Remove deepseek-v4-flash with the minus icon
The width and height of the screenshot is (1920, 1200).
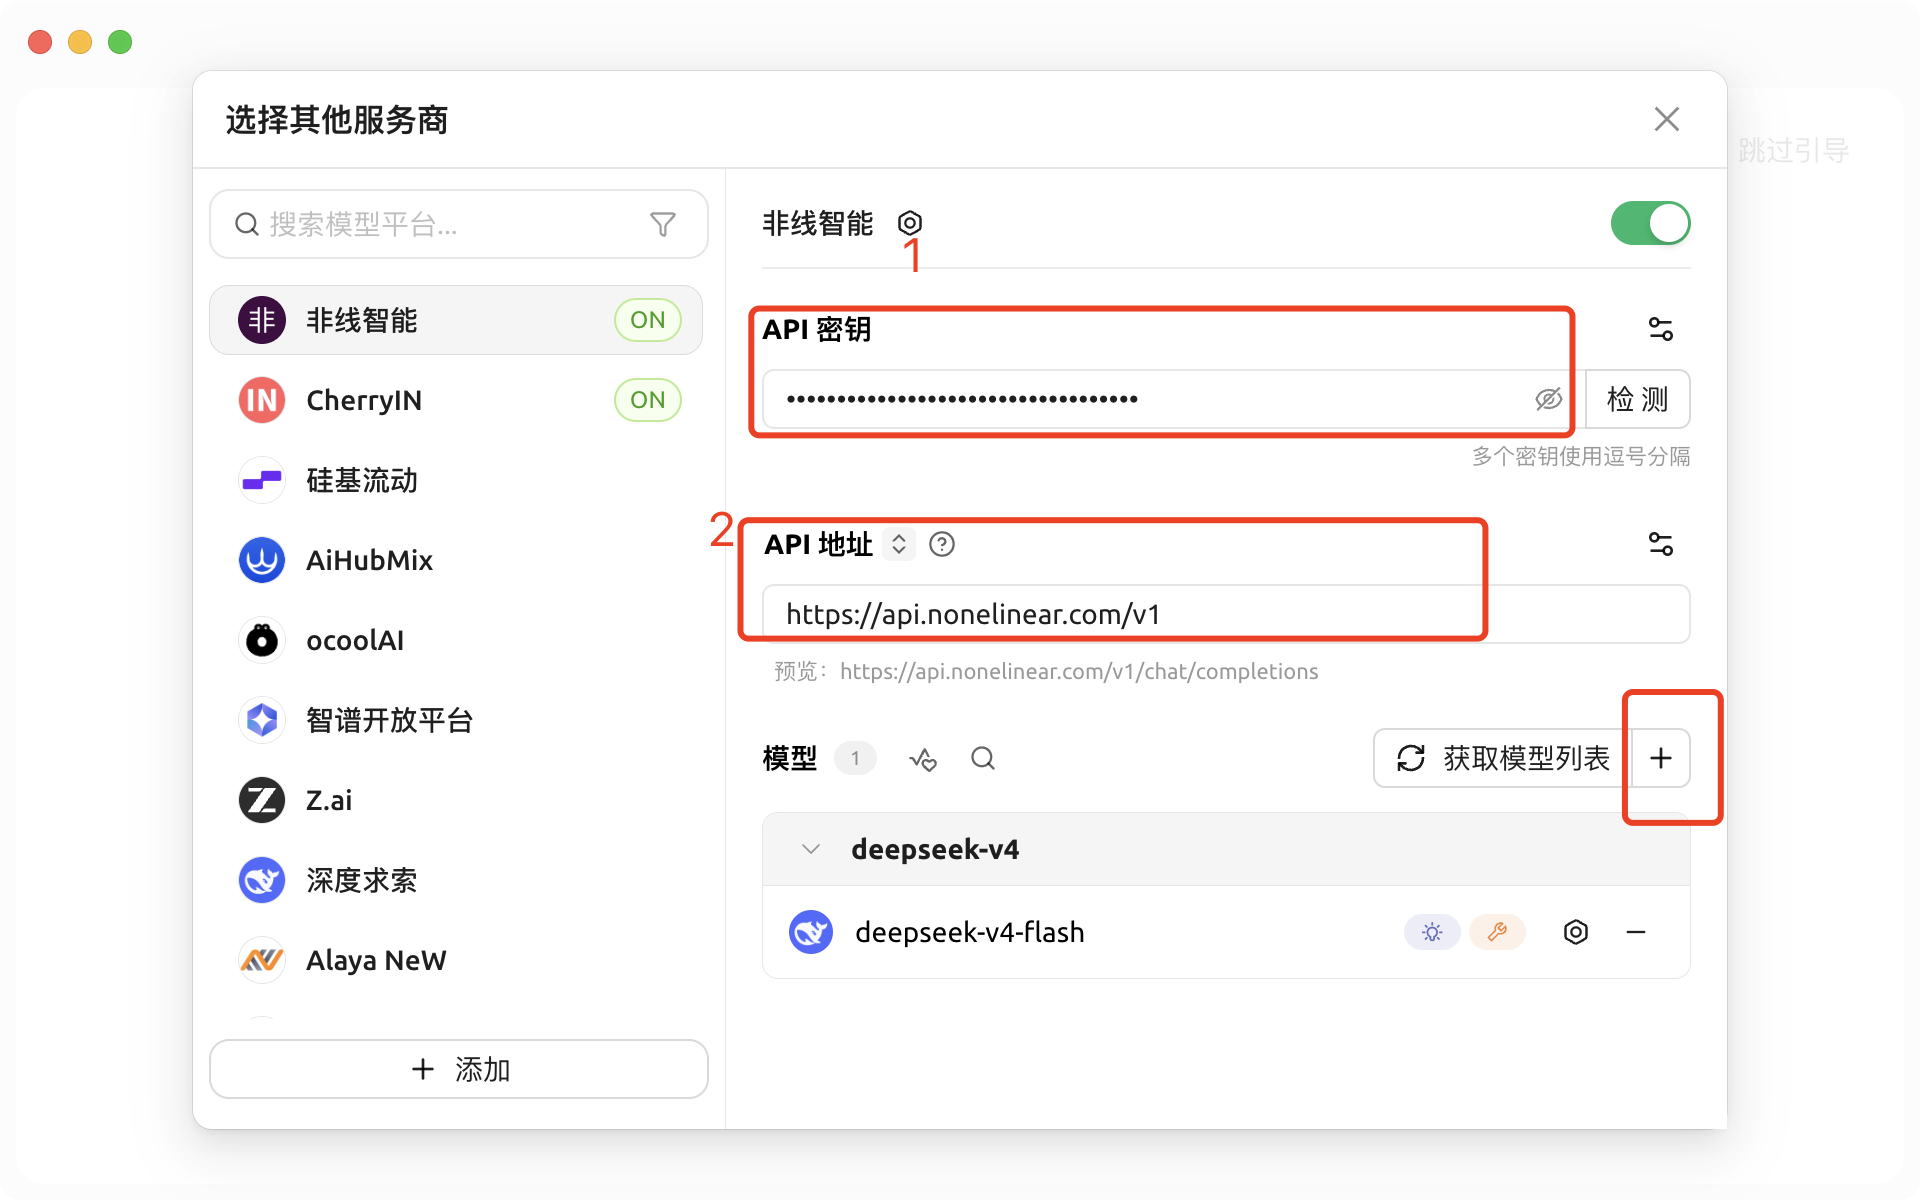(1636, 932)
